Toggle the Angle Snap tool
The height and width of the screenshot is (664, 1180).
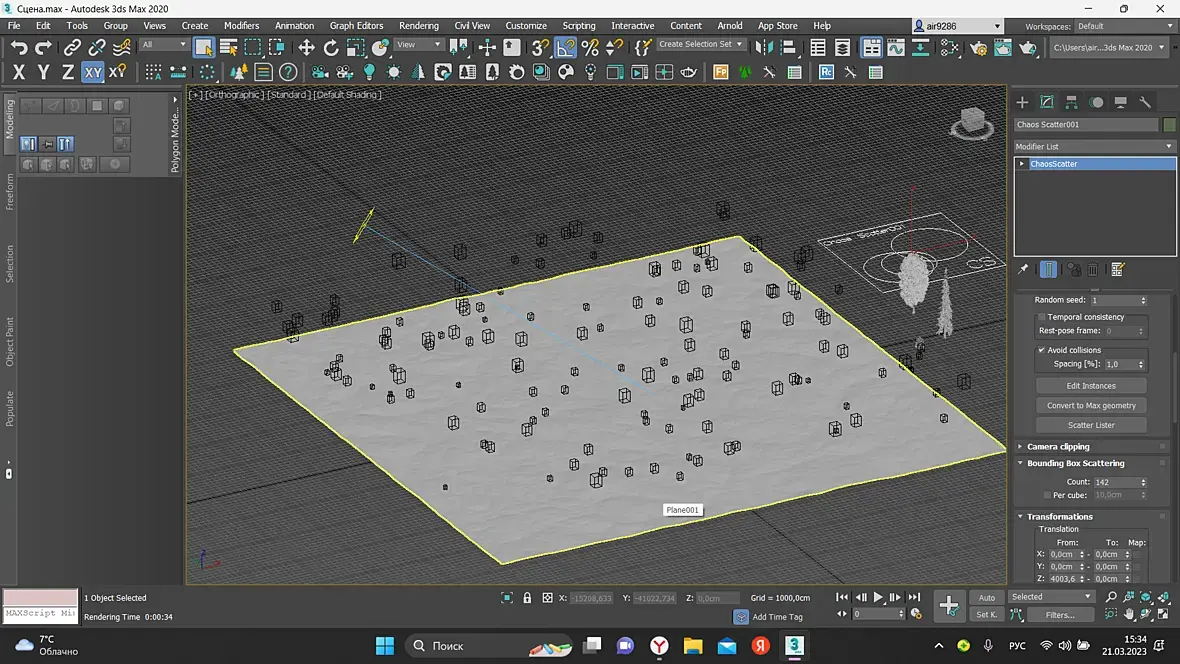[566, 47]
